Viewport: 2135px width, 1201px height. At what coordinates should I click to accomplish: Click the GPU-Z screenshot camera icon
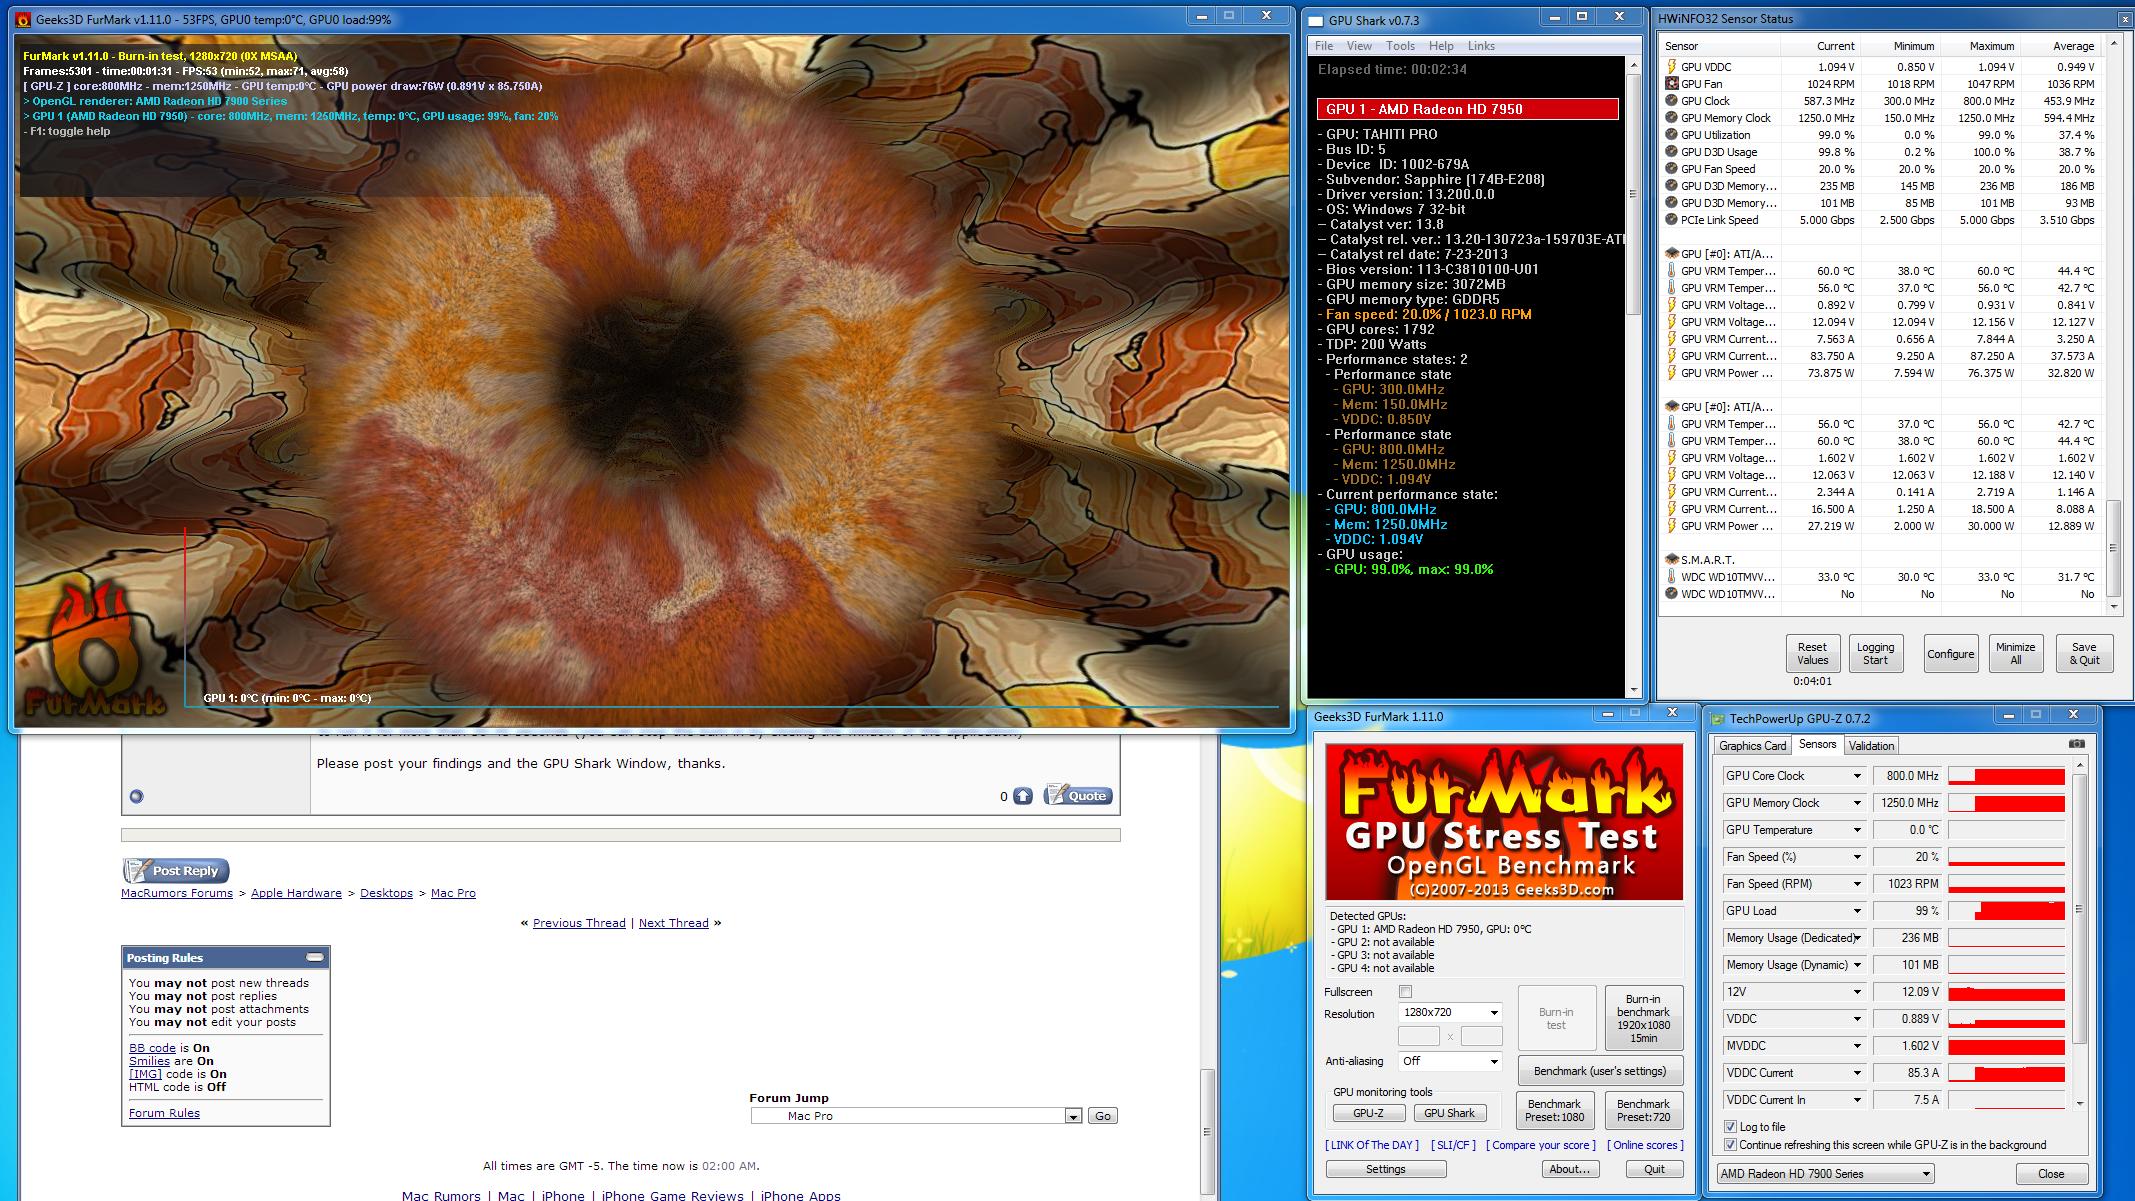point(2076,744)
